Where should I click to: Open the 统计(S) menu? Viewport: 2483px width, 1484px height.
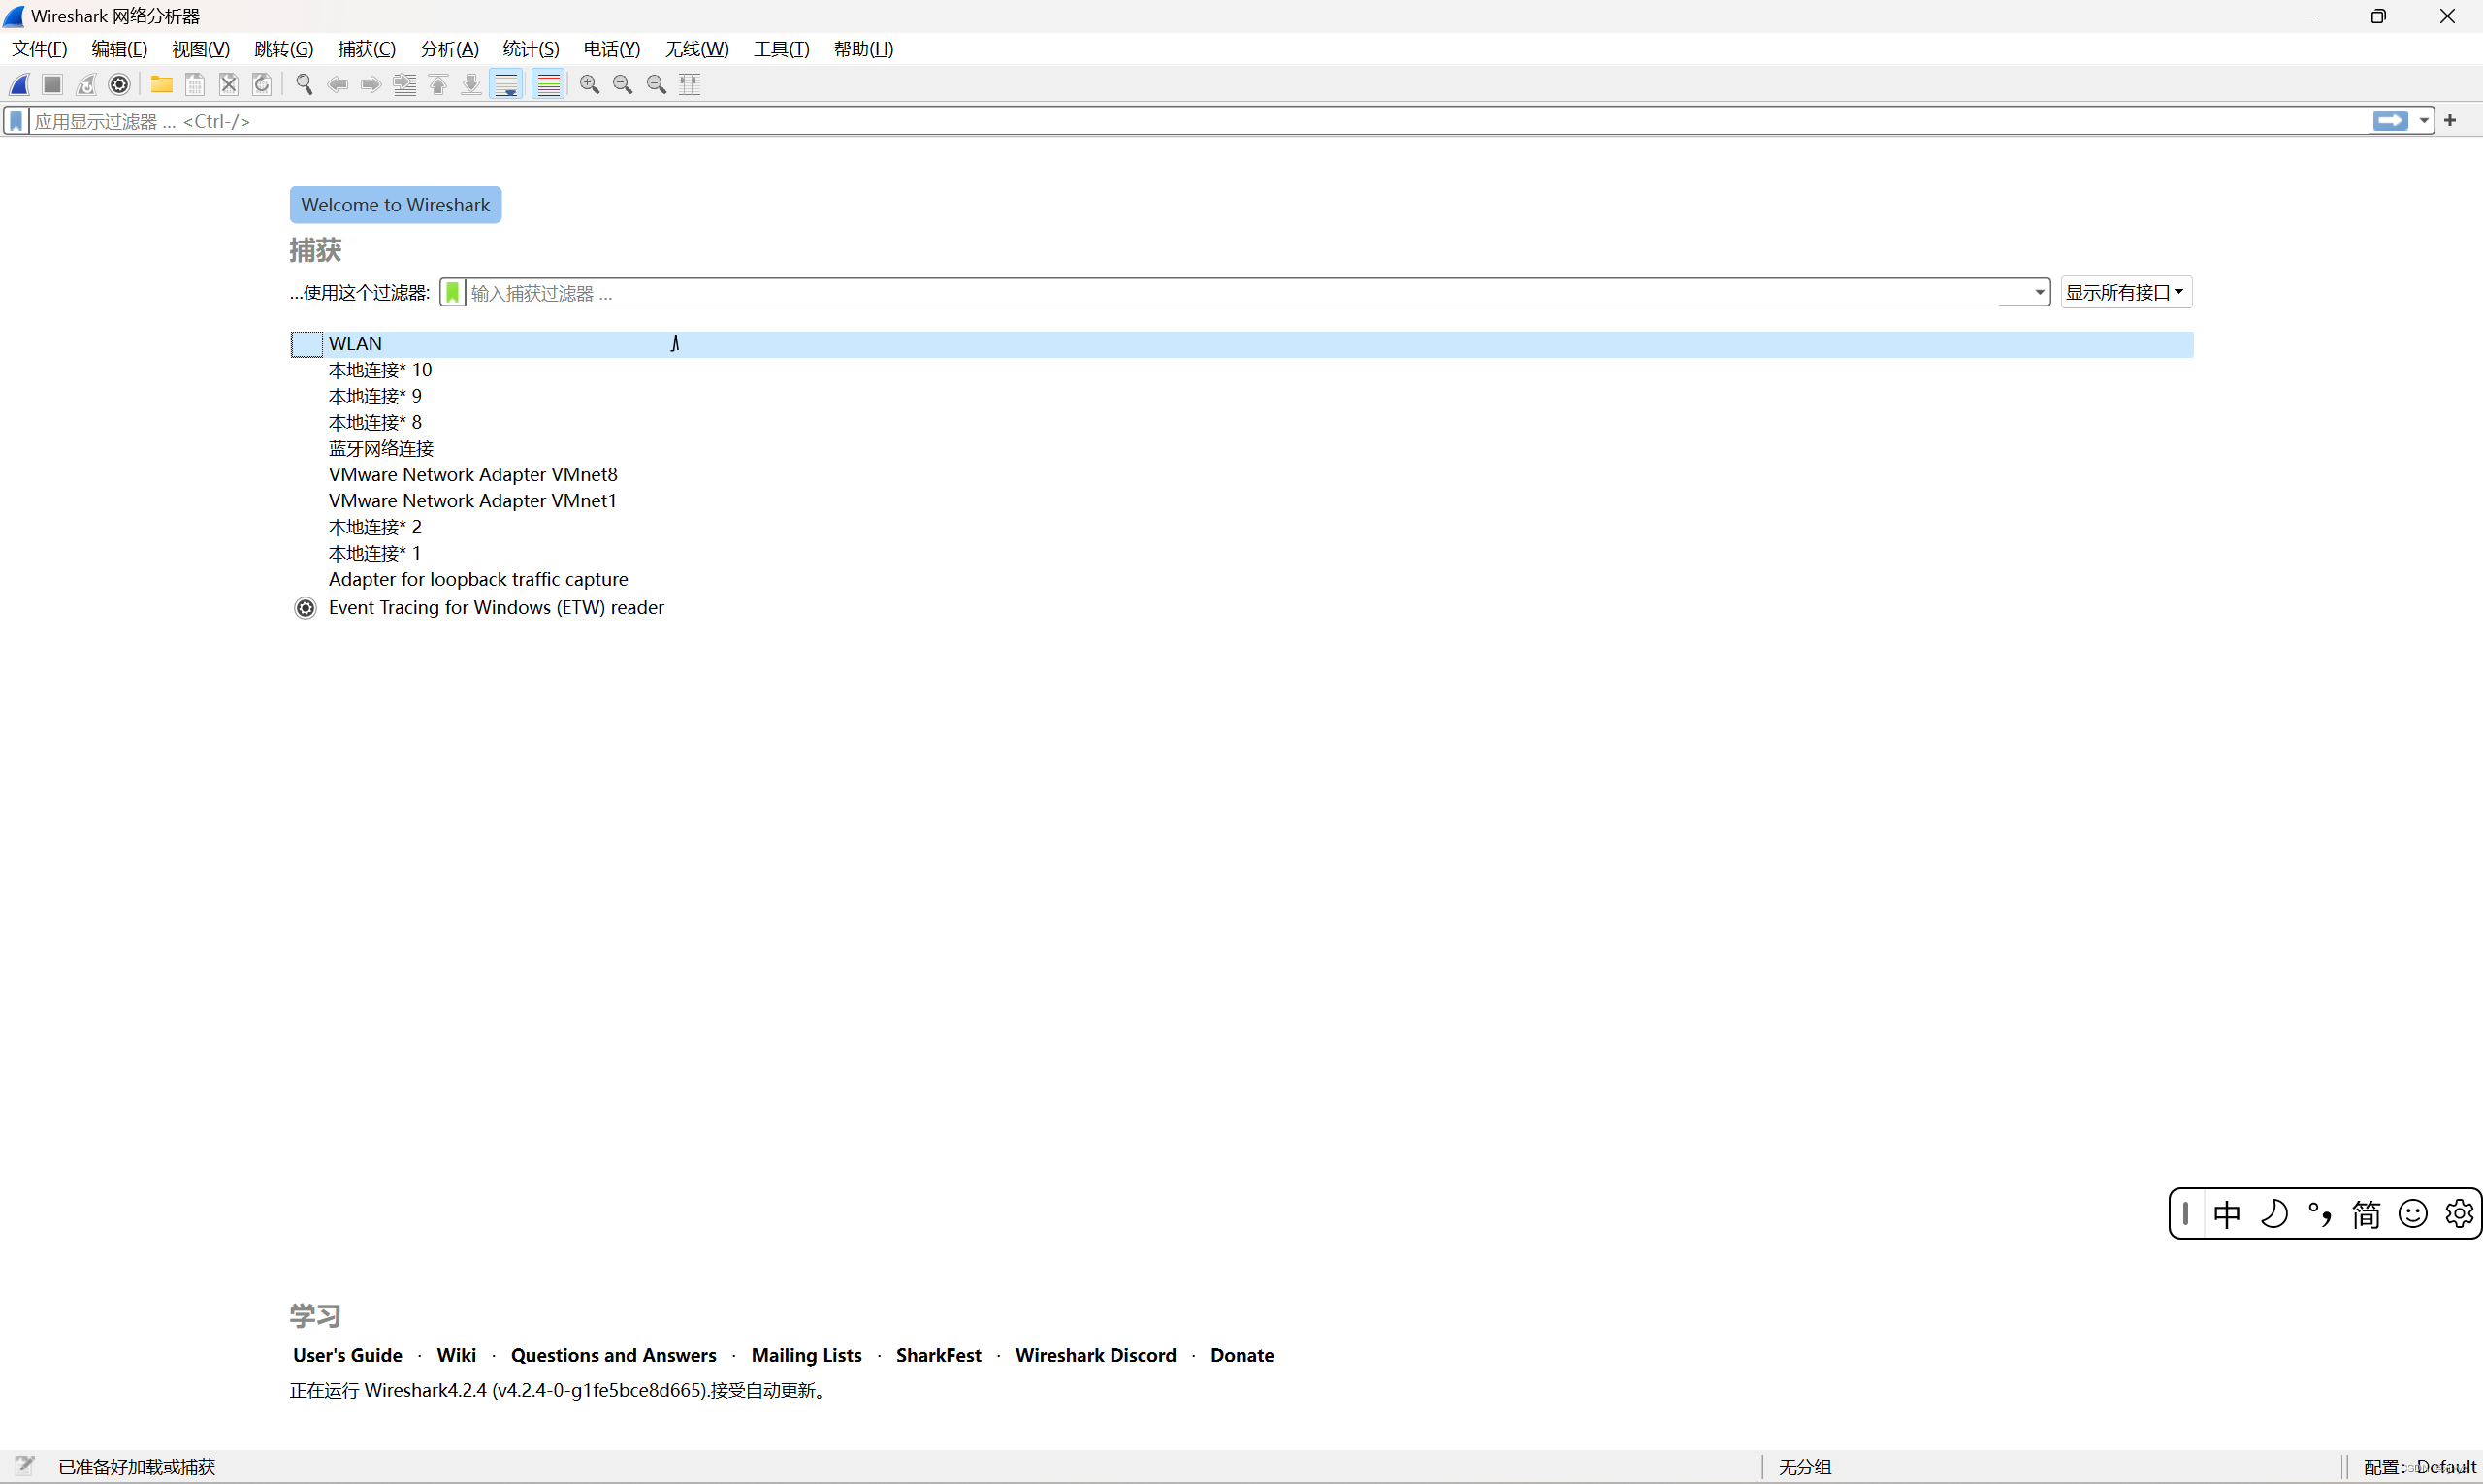[531, 49]
